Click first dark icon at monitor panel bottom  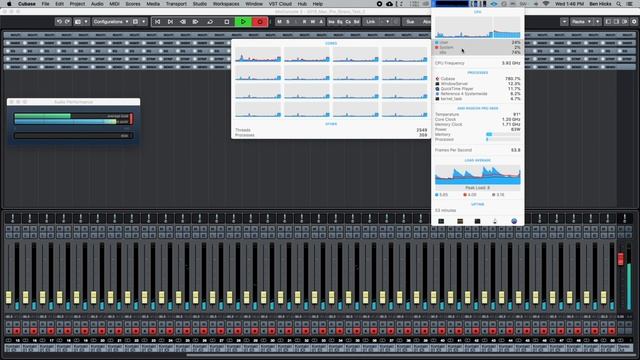(x=441, y=221)
